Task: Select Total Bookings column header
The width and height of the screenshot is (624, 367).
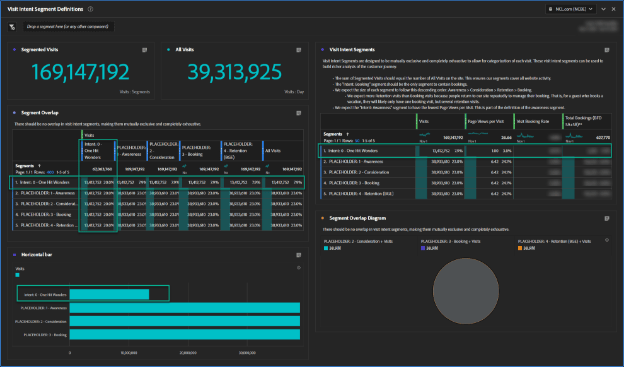Action: [587, 121]
